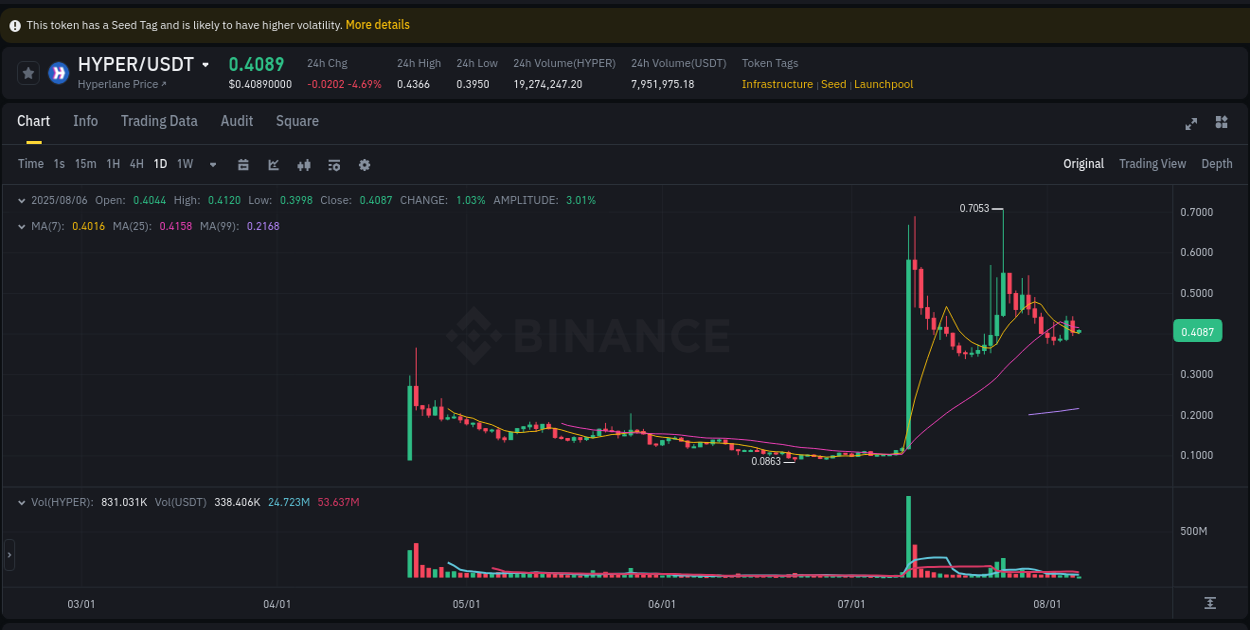Viewport: 1250px width, 630px height.
Task: Visit the Launchpool tag link
Action: [883, 84]
